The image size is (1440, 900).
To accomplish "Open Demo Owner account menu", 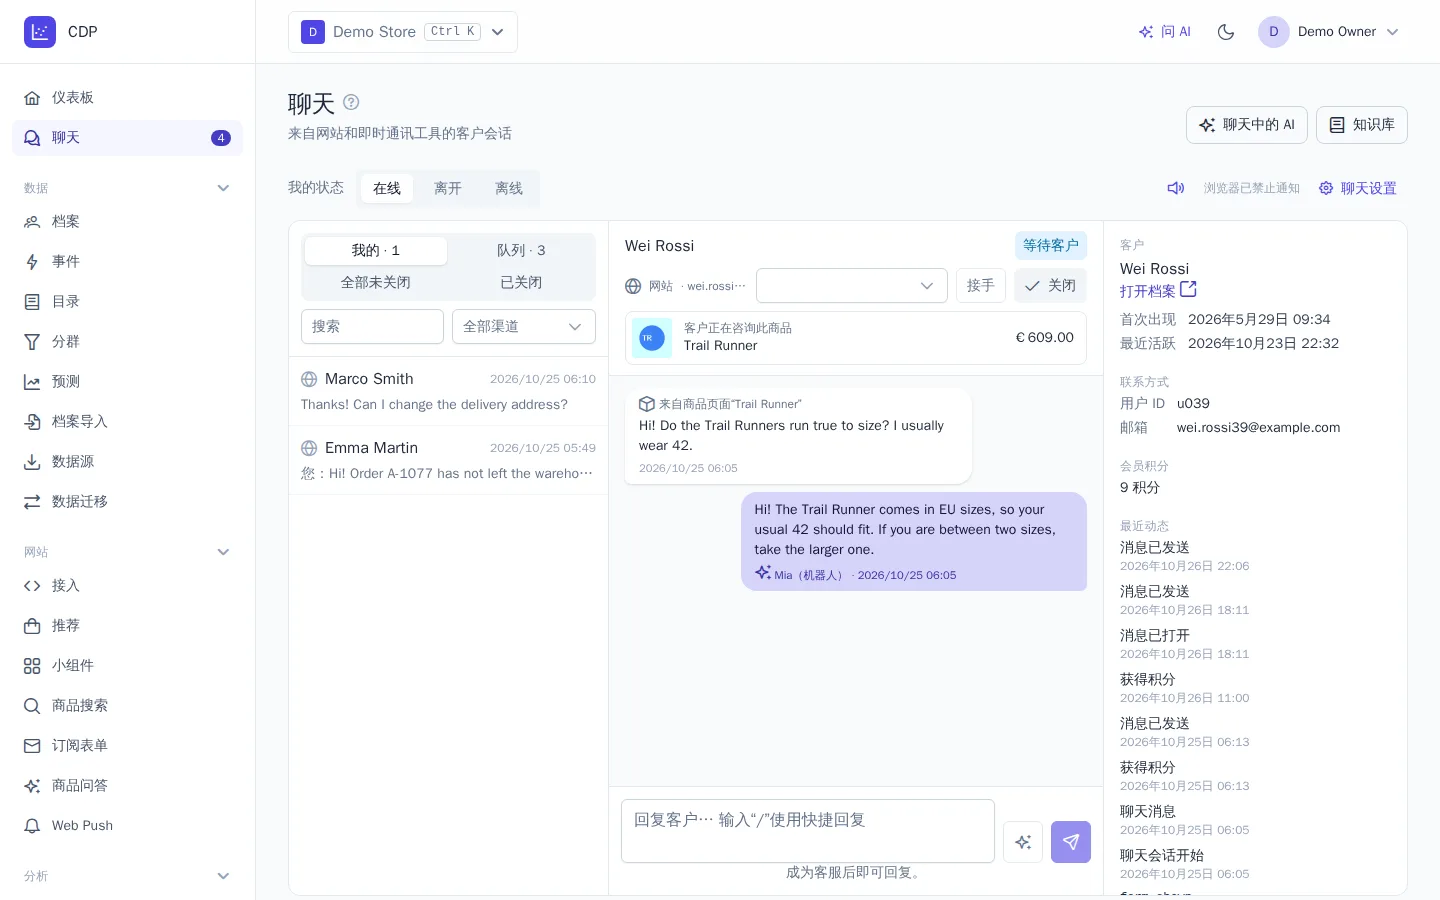I will click(1329, 32).
